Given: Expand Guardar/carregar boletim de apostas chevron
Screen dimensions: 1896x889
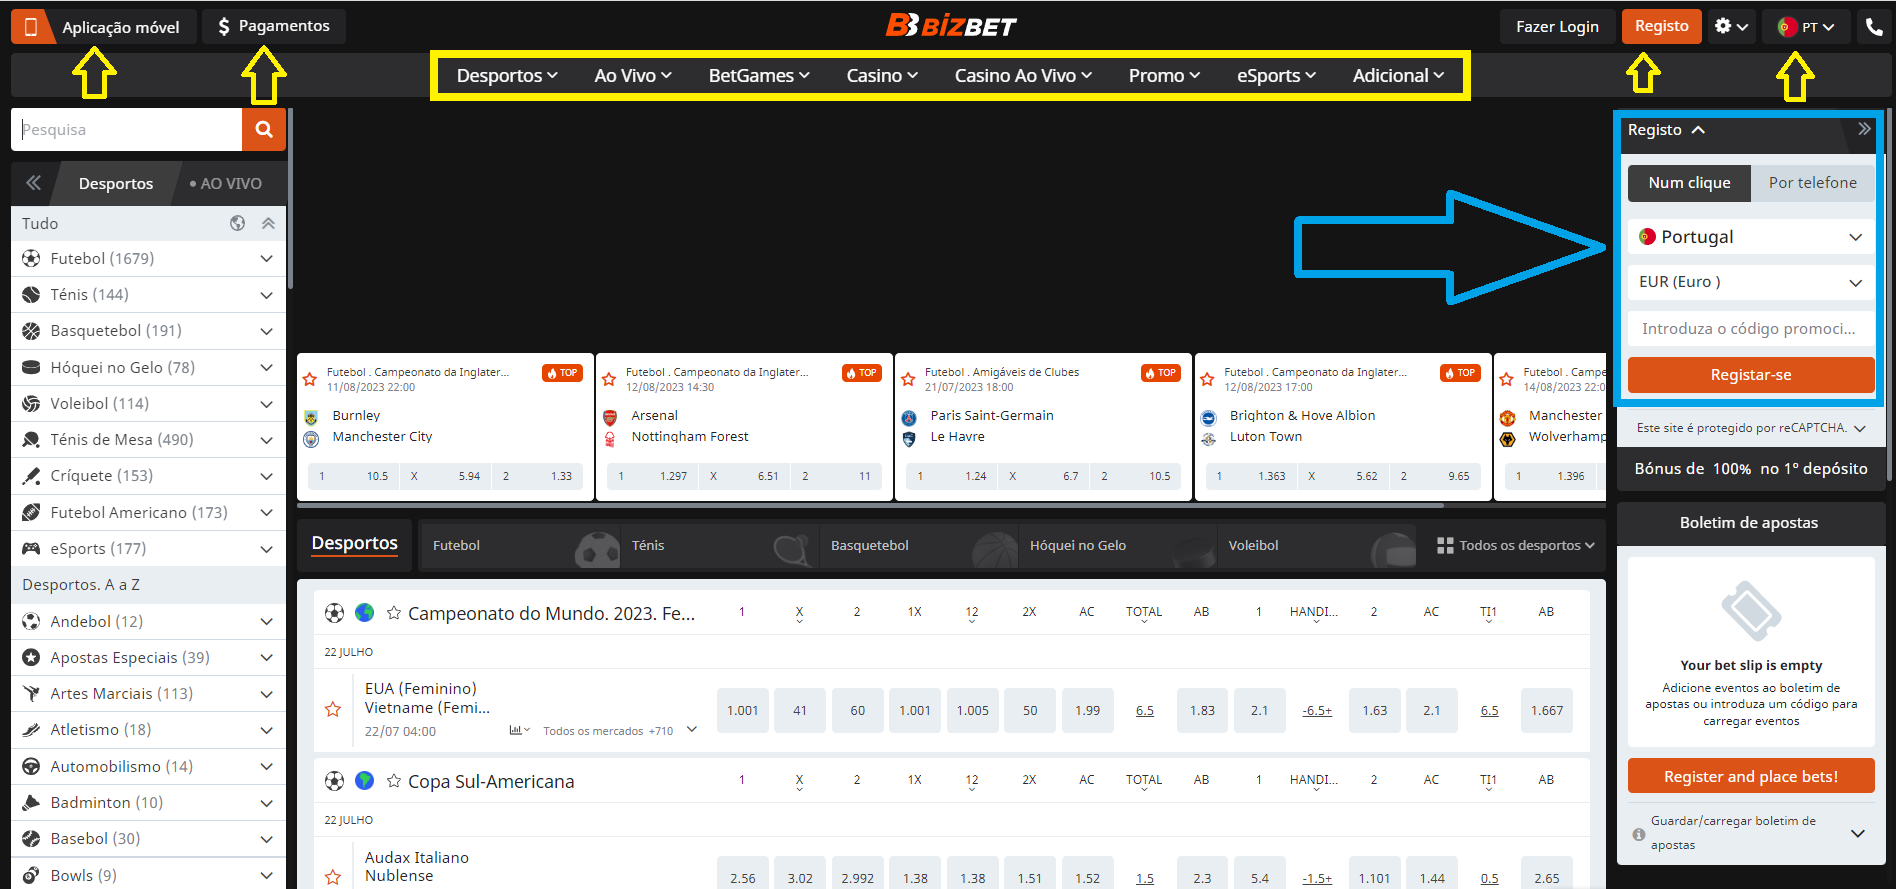Looking at the screenshot, I should 1858,833.
